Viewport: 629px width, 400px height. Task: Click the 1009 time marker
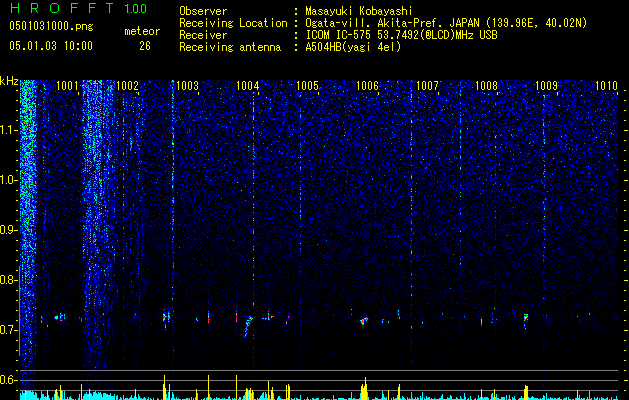point(547,85)
